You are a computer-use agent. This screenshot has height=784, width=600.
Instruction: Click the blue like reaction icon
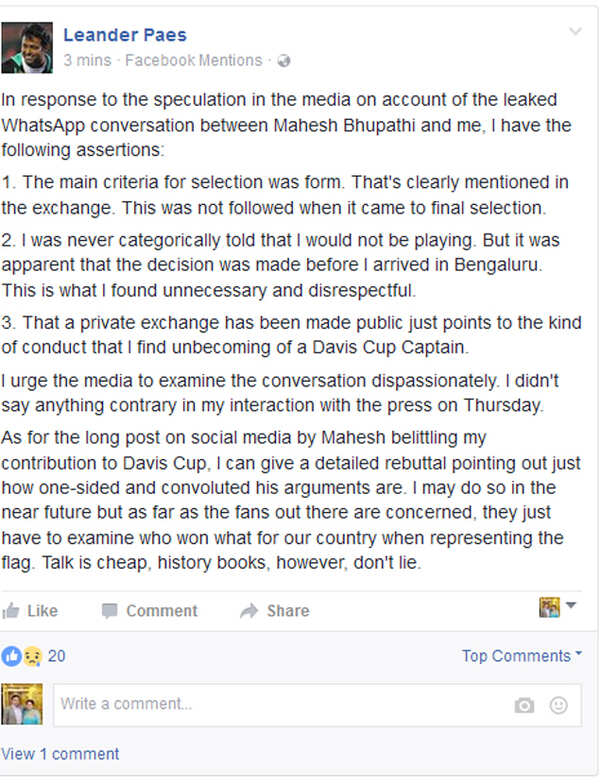[12, 656]
